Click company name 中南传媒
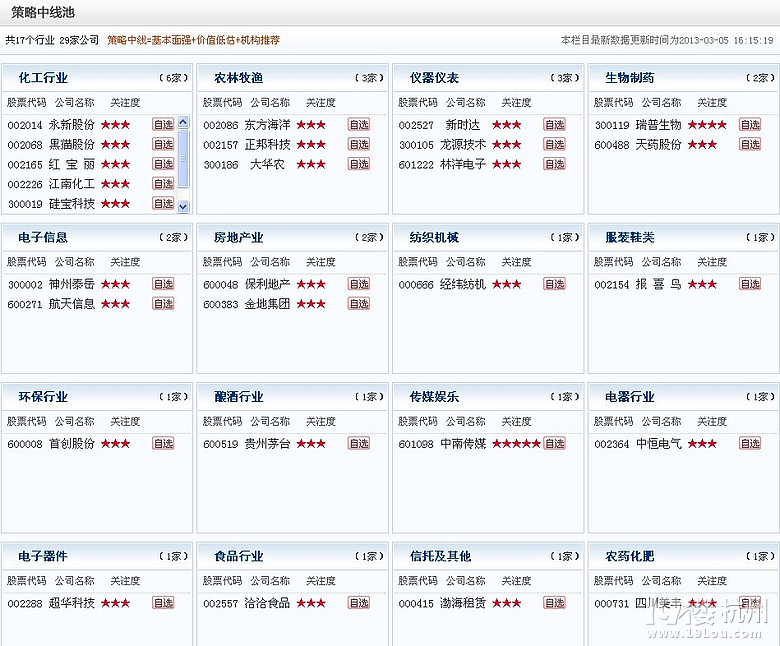Image resolution: width=780 pixels, height=646 pixels. point(463,444)
